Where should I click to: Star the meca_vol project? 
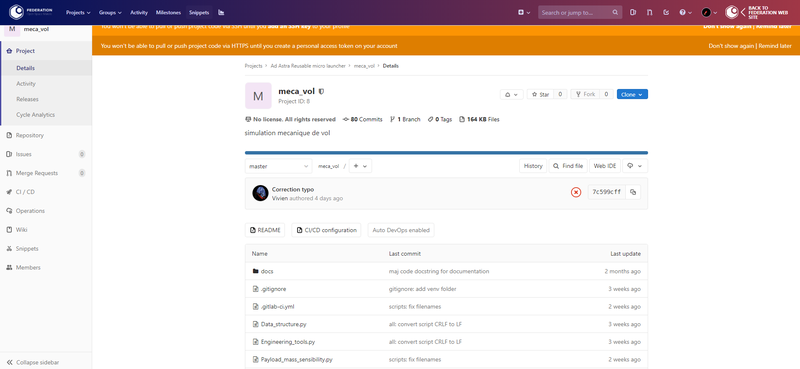540,94
